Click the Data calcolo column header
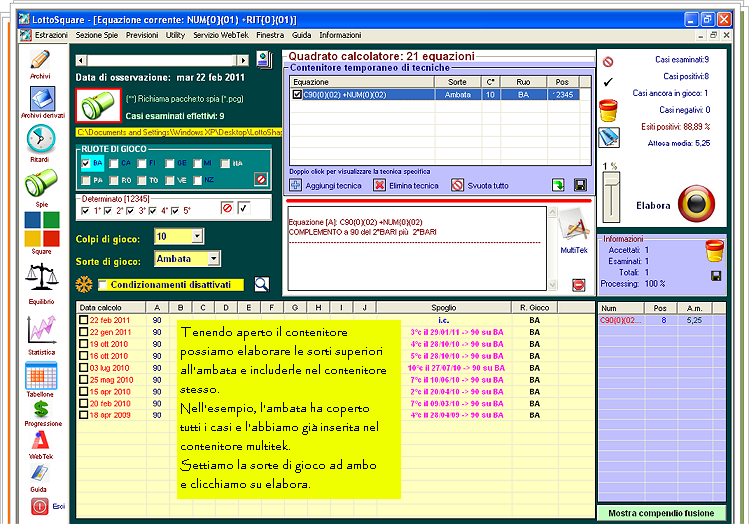 (x=111, y=308)
